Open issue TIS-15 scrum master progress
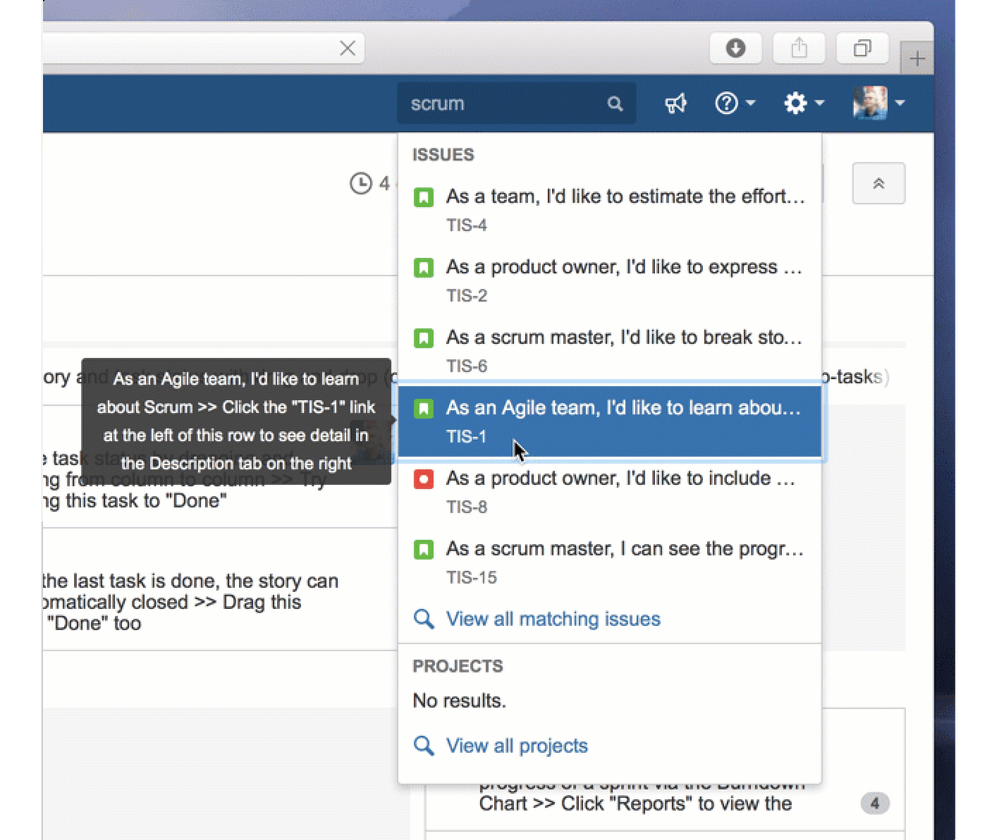Image resolution: width=999 pixels, height=840 pixels. click(x=610, y=562)
